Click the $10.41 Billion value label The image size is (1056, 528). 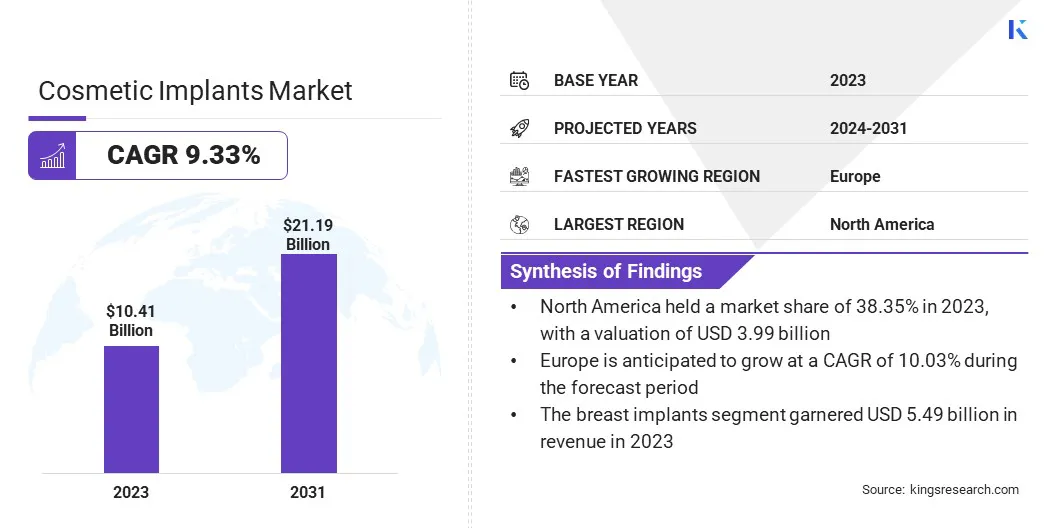click(131, 321)
